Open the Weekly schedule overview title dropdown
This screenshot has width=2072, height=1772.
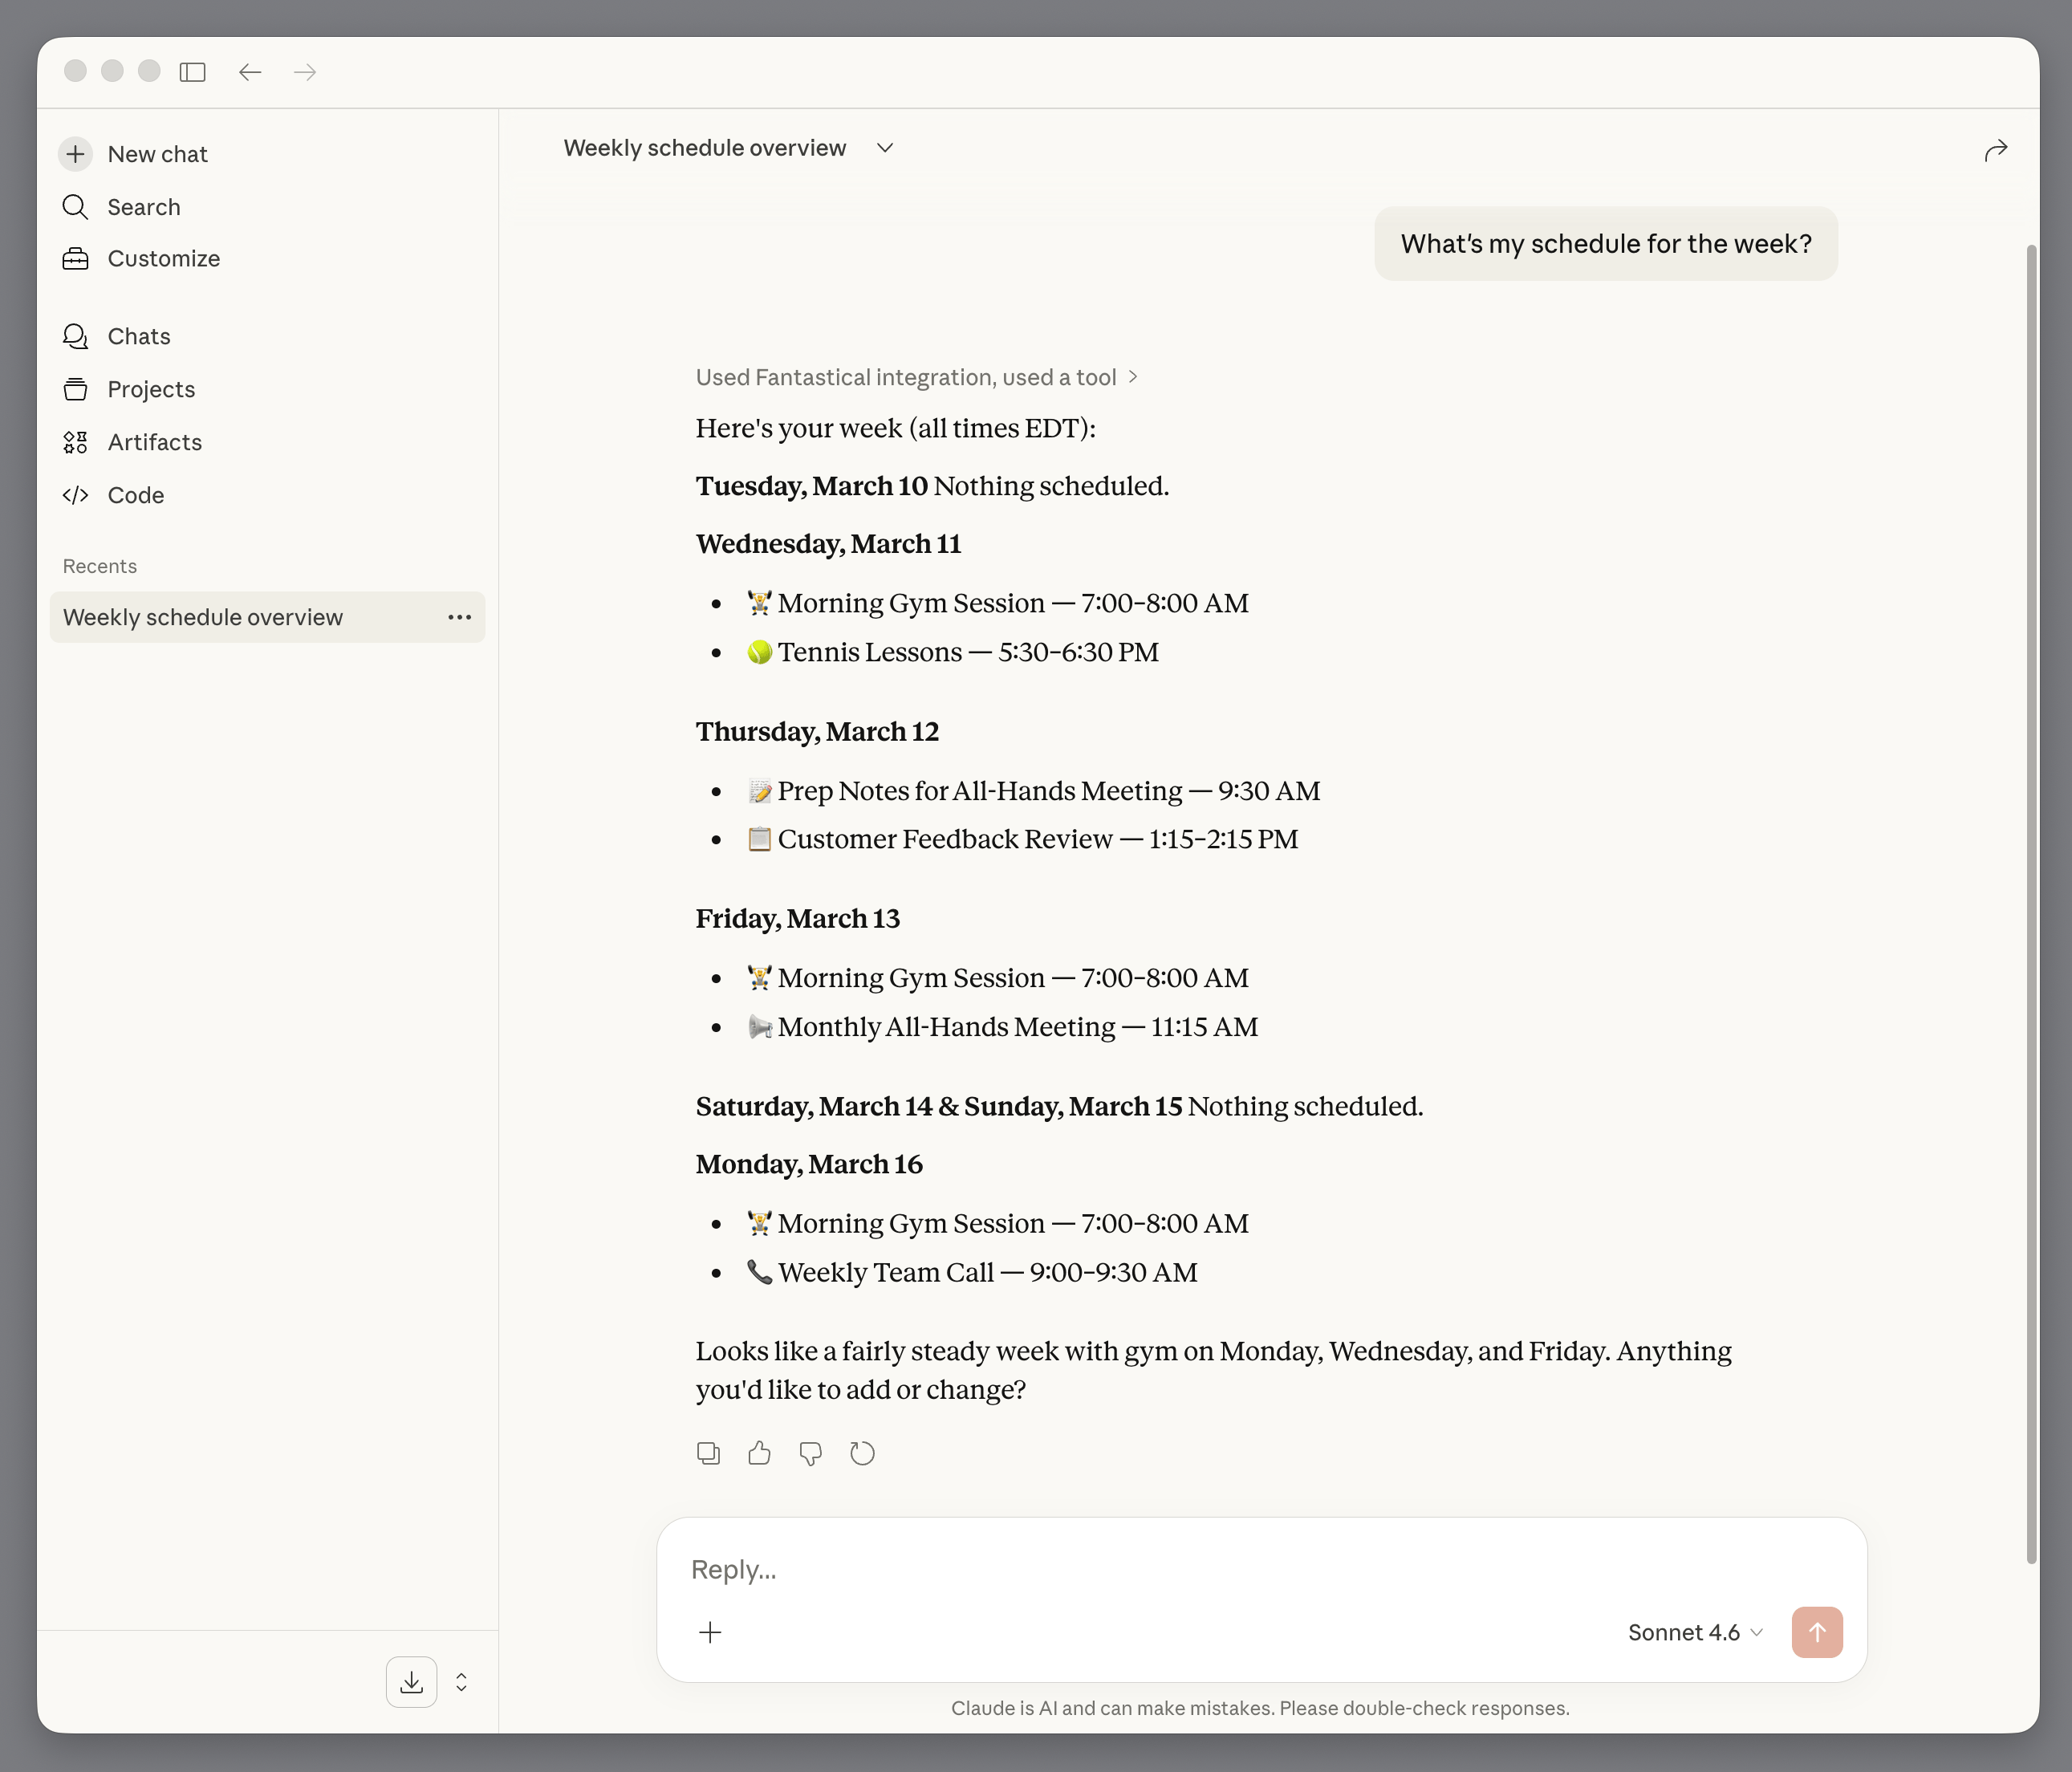coord(884,148)
